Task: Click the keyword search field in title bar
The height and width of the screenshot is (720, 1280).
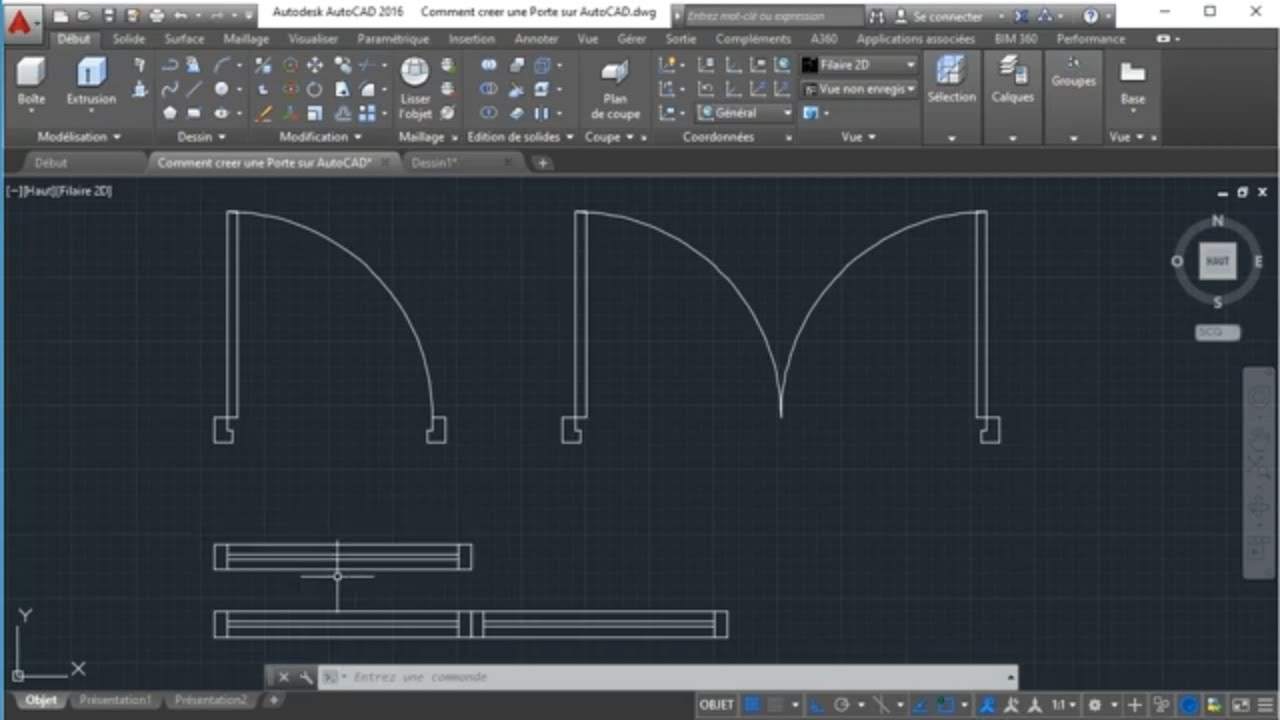Action: click(773, 16)
